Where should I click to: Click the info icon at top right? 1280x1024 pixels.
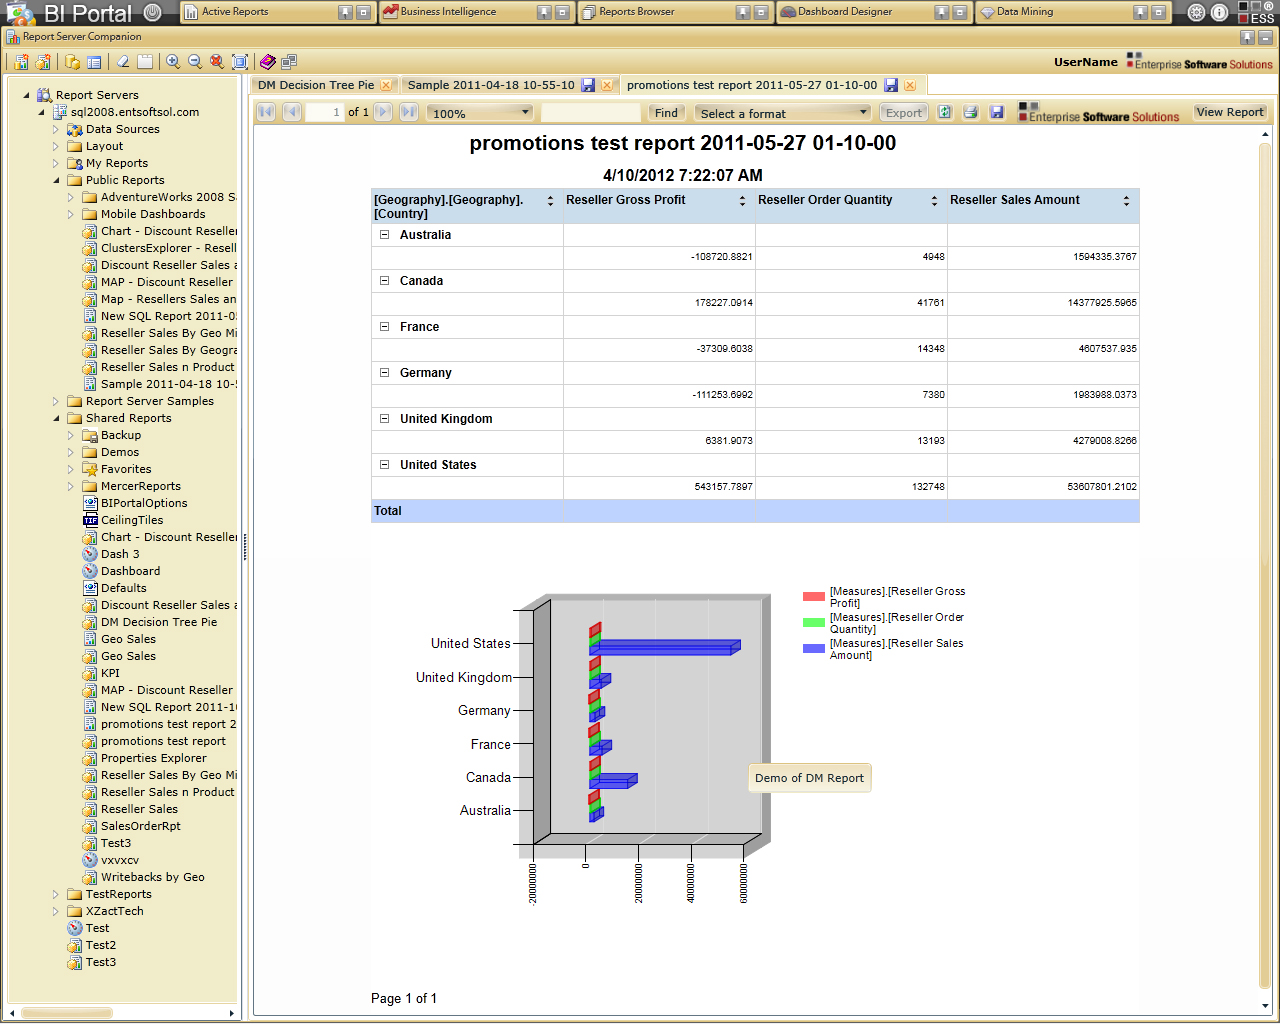point(1219,13)
